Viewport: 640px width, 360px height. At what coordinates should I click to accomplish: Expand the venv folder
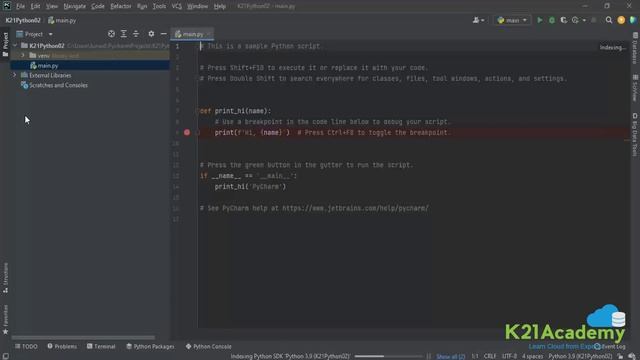(23, 56)
